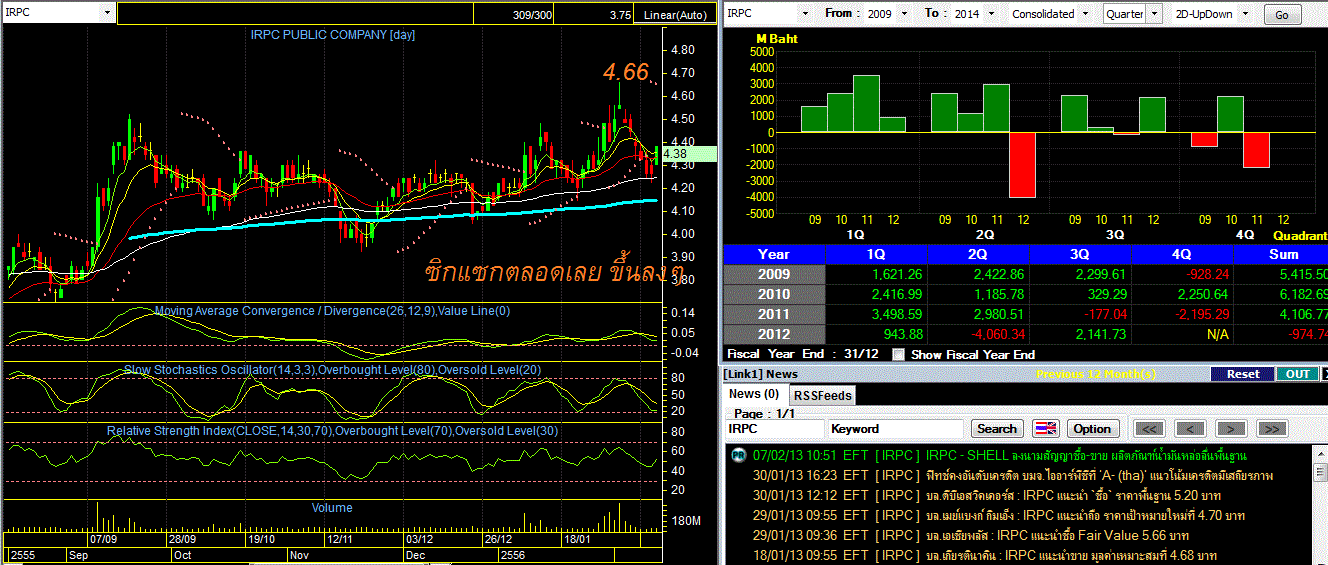1328x565 pixels.
Task: Open the 29/01/13 09:36 Fair Value 5.66 news
Action: point(971,535)
